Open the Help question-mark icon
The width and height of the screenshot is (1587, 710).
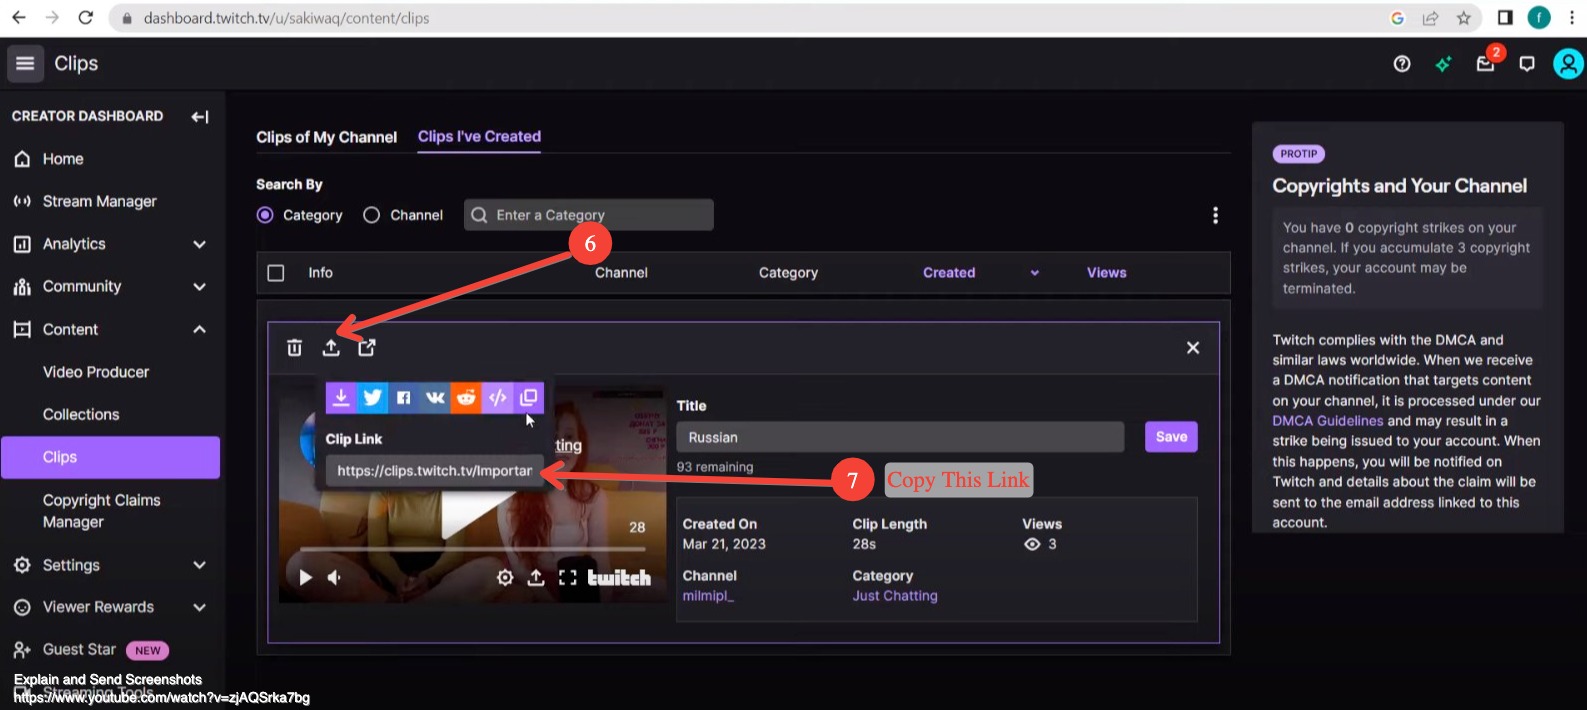coord(1402,64)
